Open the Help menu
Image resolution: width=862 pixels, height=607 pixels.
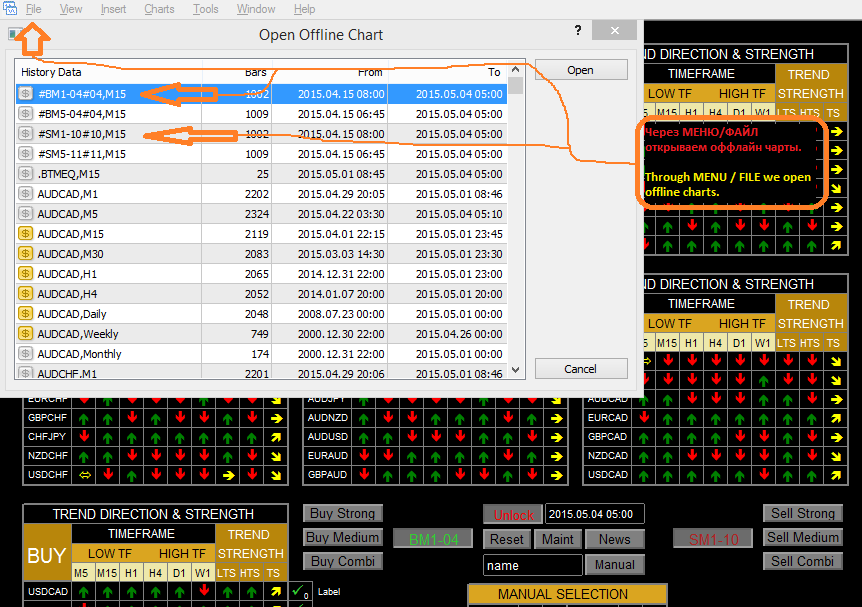pos(304,9)
